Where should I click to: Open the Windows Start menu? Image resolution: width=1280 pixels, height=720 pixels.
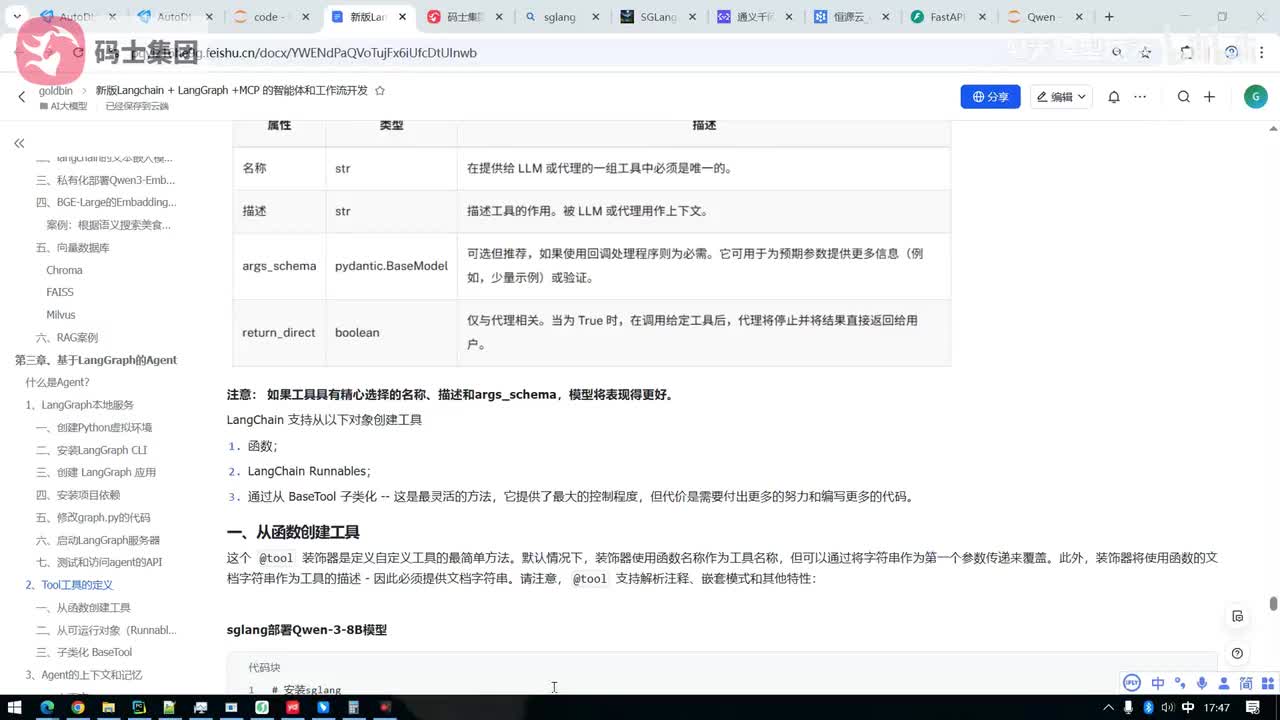click(x=16, y=707)
